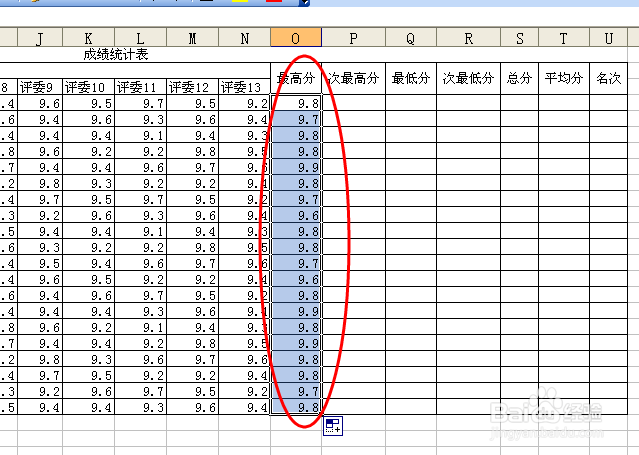
Task: Click the empty cell directly below 总分
Action: pyautogui.click(x=519, y=103)
